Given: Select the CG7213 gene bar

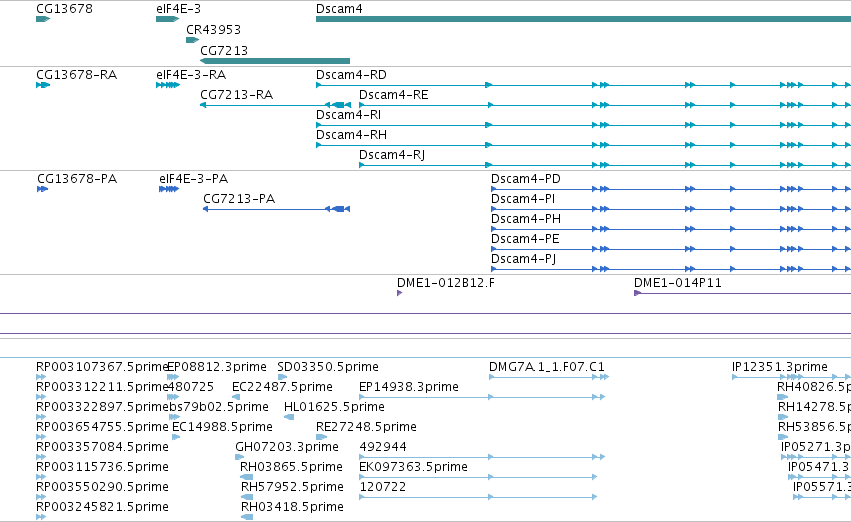Looking at the screenshot, I should point(275,61).
